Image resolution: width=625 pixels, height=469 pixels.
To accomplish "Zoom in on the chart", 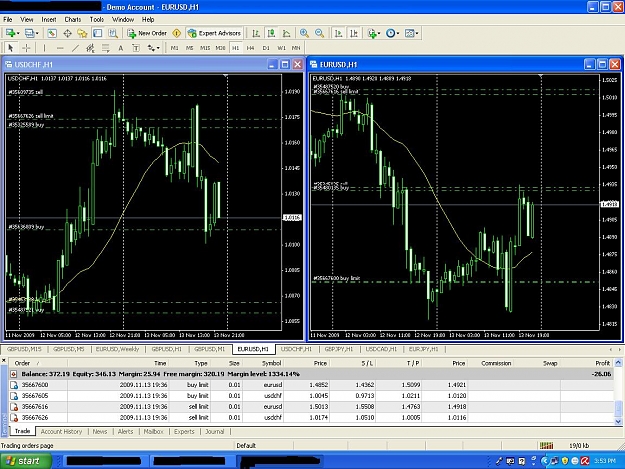I will coord(304,33).
